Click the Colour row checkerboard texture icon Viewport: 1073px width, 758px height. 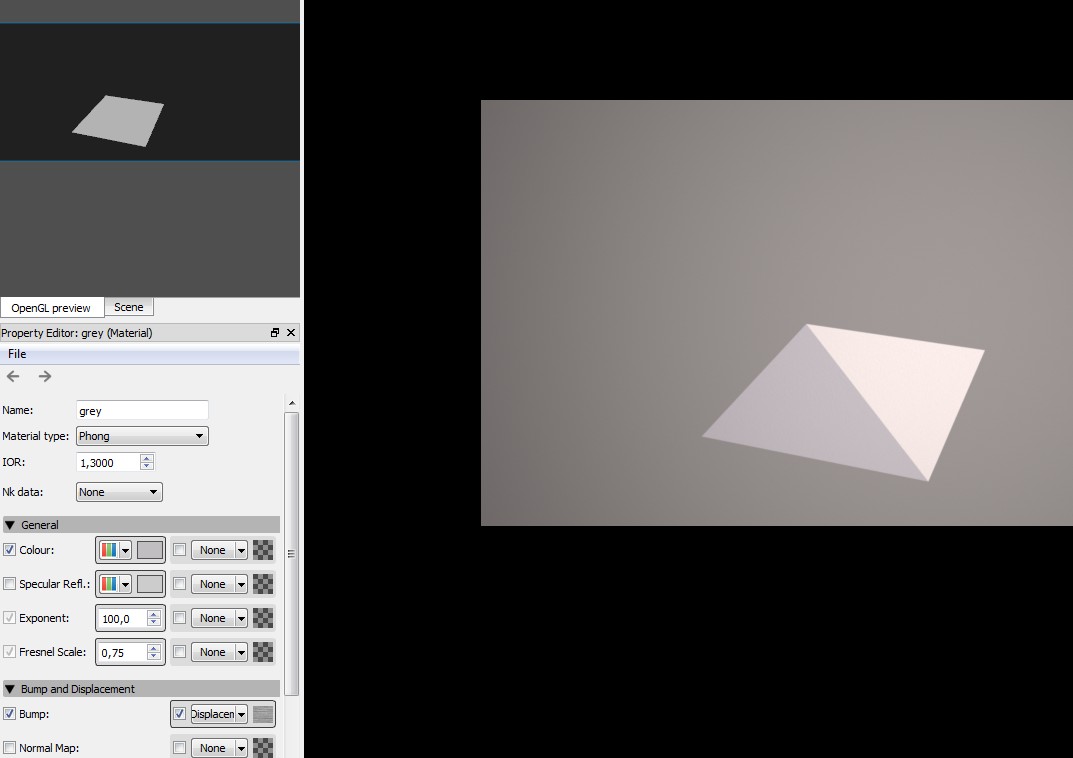[x=263, y=550]
